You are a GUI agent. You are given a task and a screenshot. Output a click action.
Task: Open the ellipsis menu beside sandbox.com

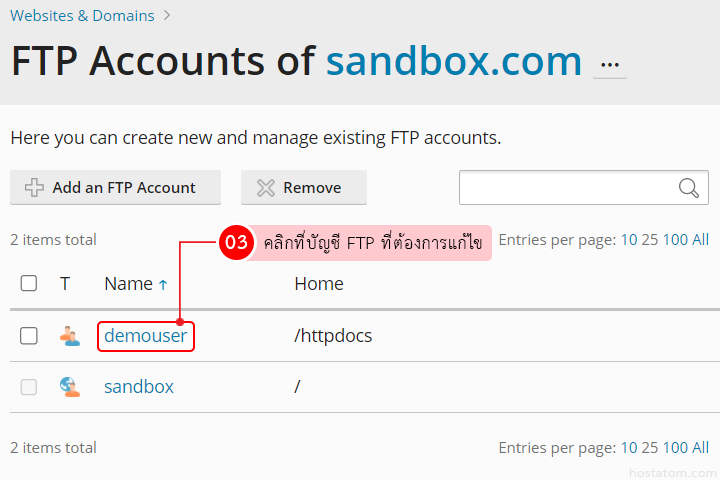coord(609,65)
